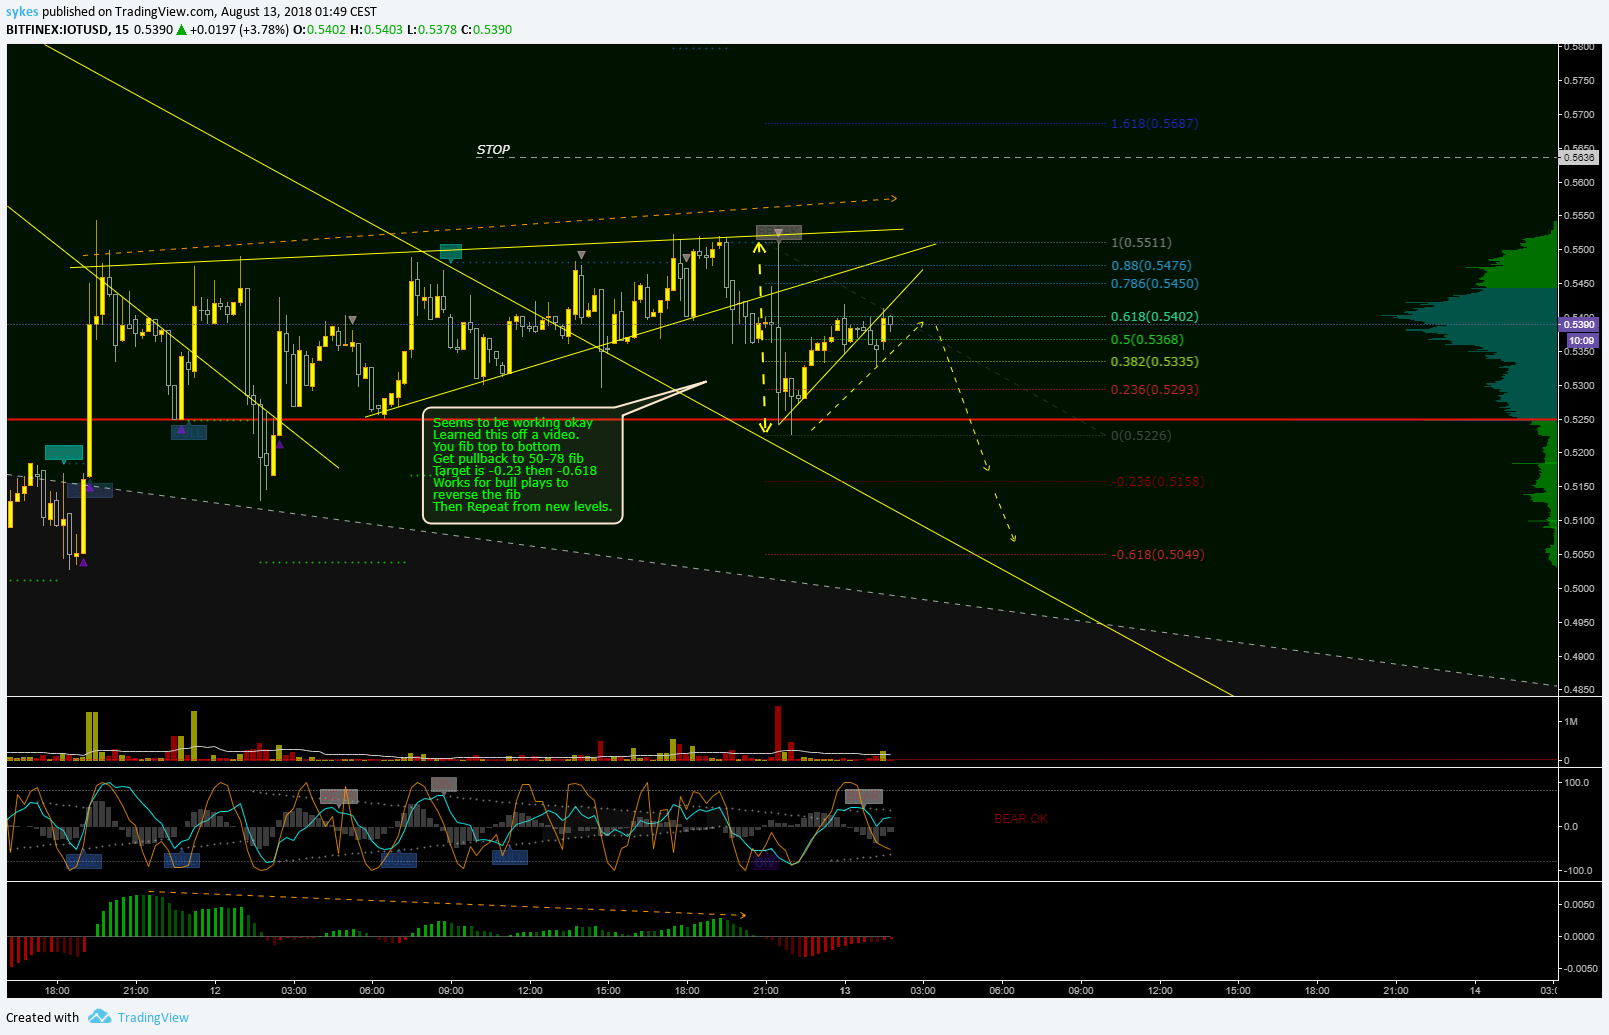Click the 0.382(0.5335) fib label
1609x1035 pixels.
click(x=1154, y=362)
